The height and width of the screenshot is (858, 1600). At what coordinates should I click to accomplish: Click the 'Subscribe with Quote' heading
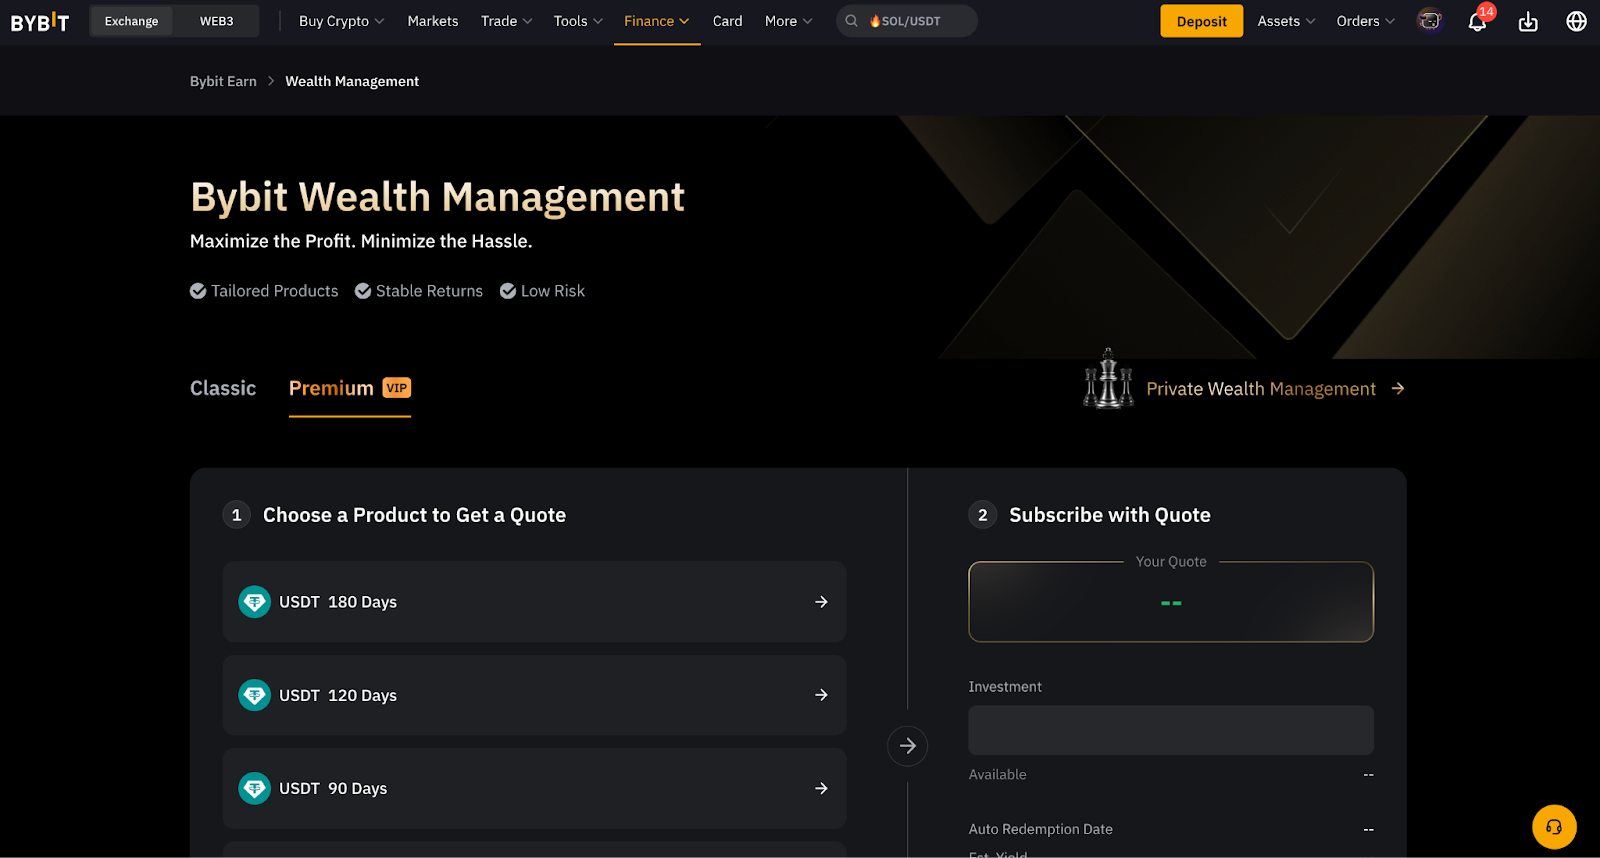click(x=1110, y=515)
